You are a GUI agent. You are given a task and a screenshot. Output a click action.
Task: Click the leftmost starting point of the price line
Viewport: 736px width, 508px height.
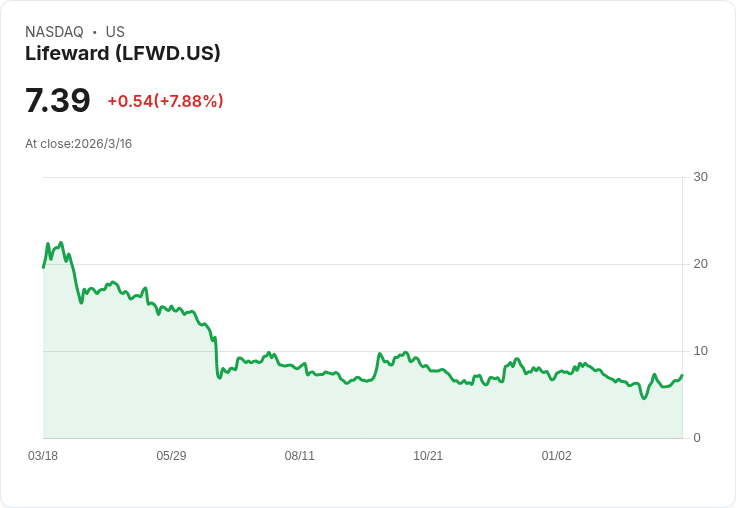(43, 267)
